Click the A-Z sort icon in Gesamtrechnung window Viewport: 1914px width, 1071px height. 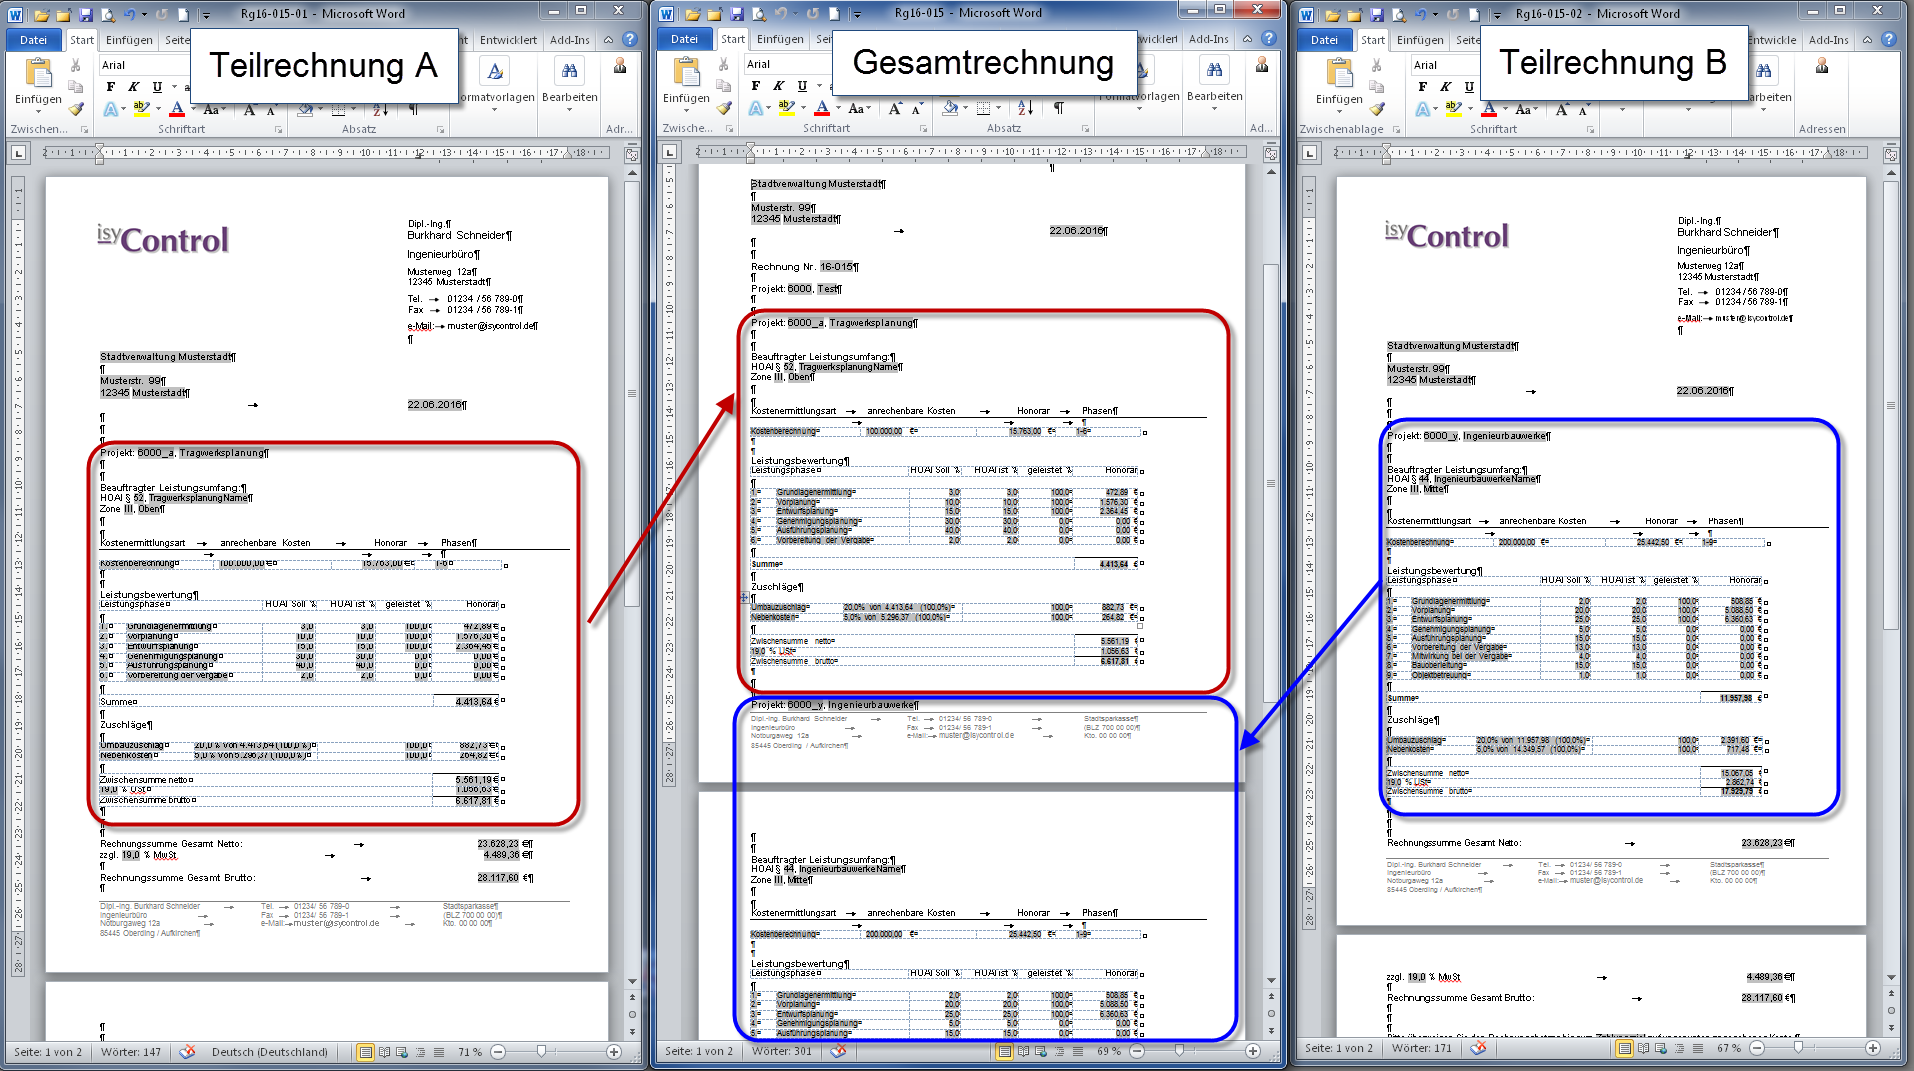pos(1025,108)
